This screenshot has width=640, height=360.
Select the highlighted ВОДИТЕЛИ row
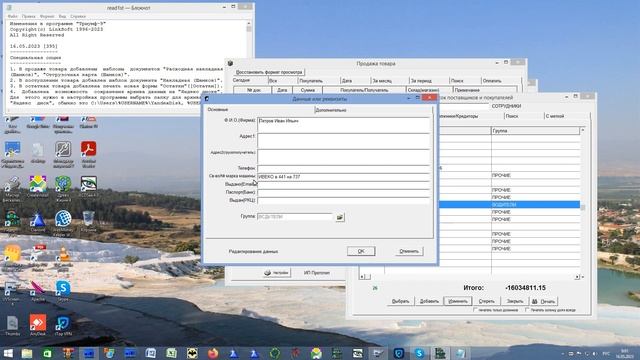509,204
